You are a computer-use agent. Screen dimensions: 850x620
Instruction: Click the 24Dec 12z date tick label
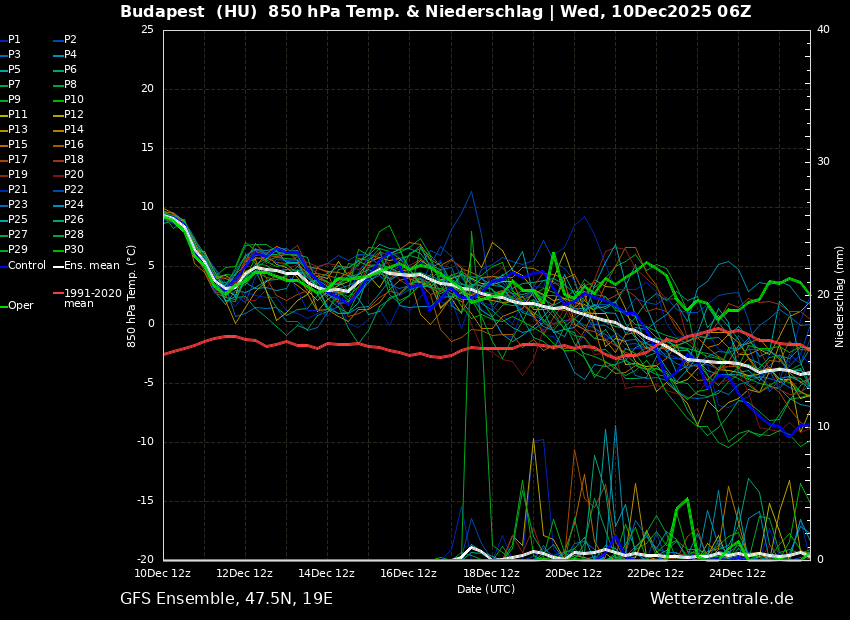pos(738,574)
